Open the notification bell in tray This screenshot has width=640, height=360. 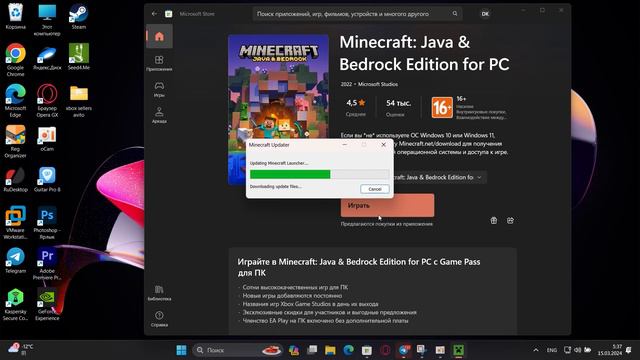[629, 350]
